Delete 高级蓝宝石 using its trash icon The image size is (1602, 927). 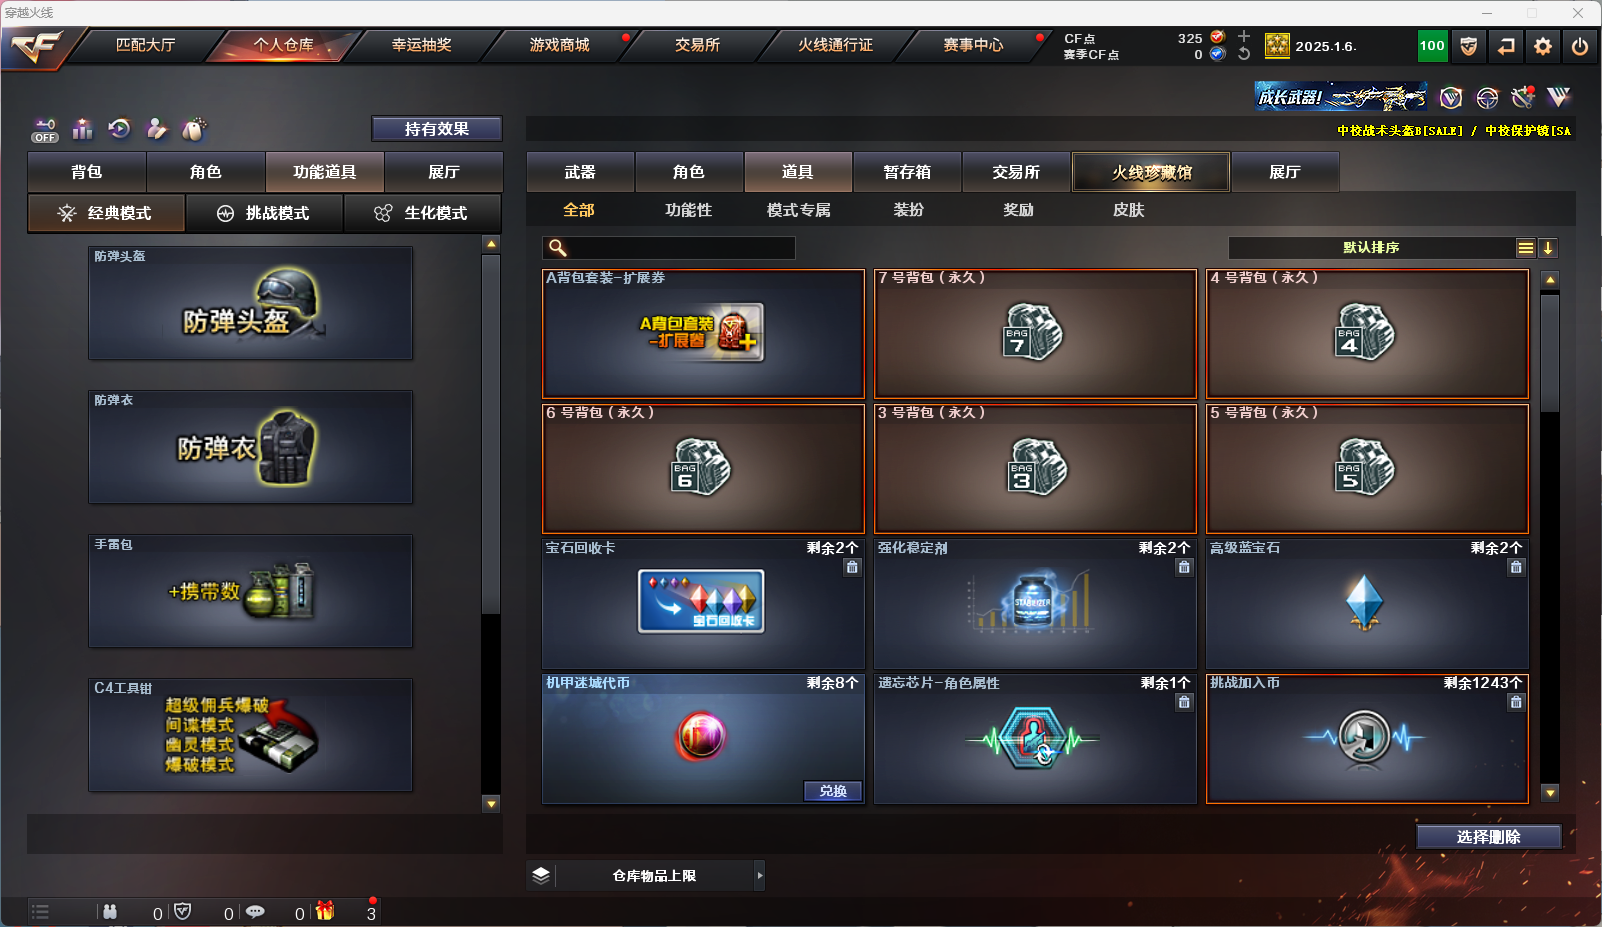click(x=1516, y=567)
